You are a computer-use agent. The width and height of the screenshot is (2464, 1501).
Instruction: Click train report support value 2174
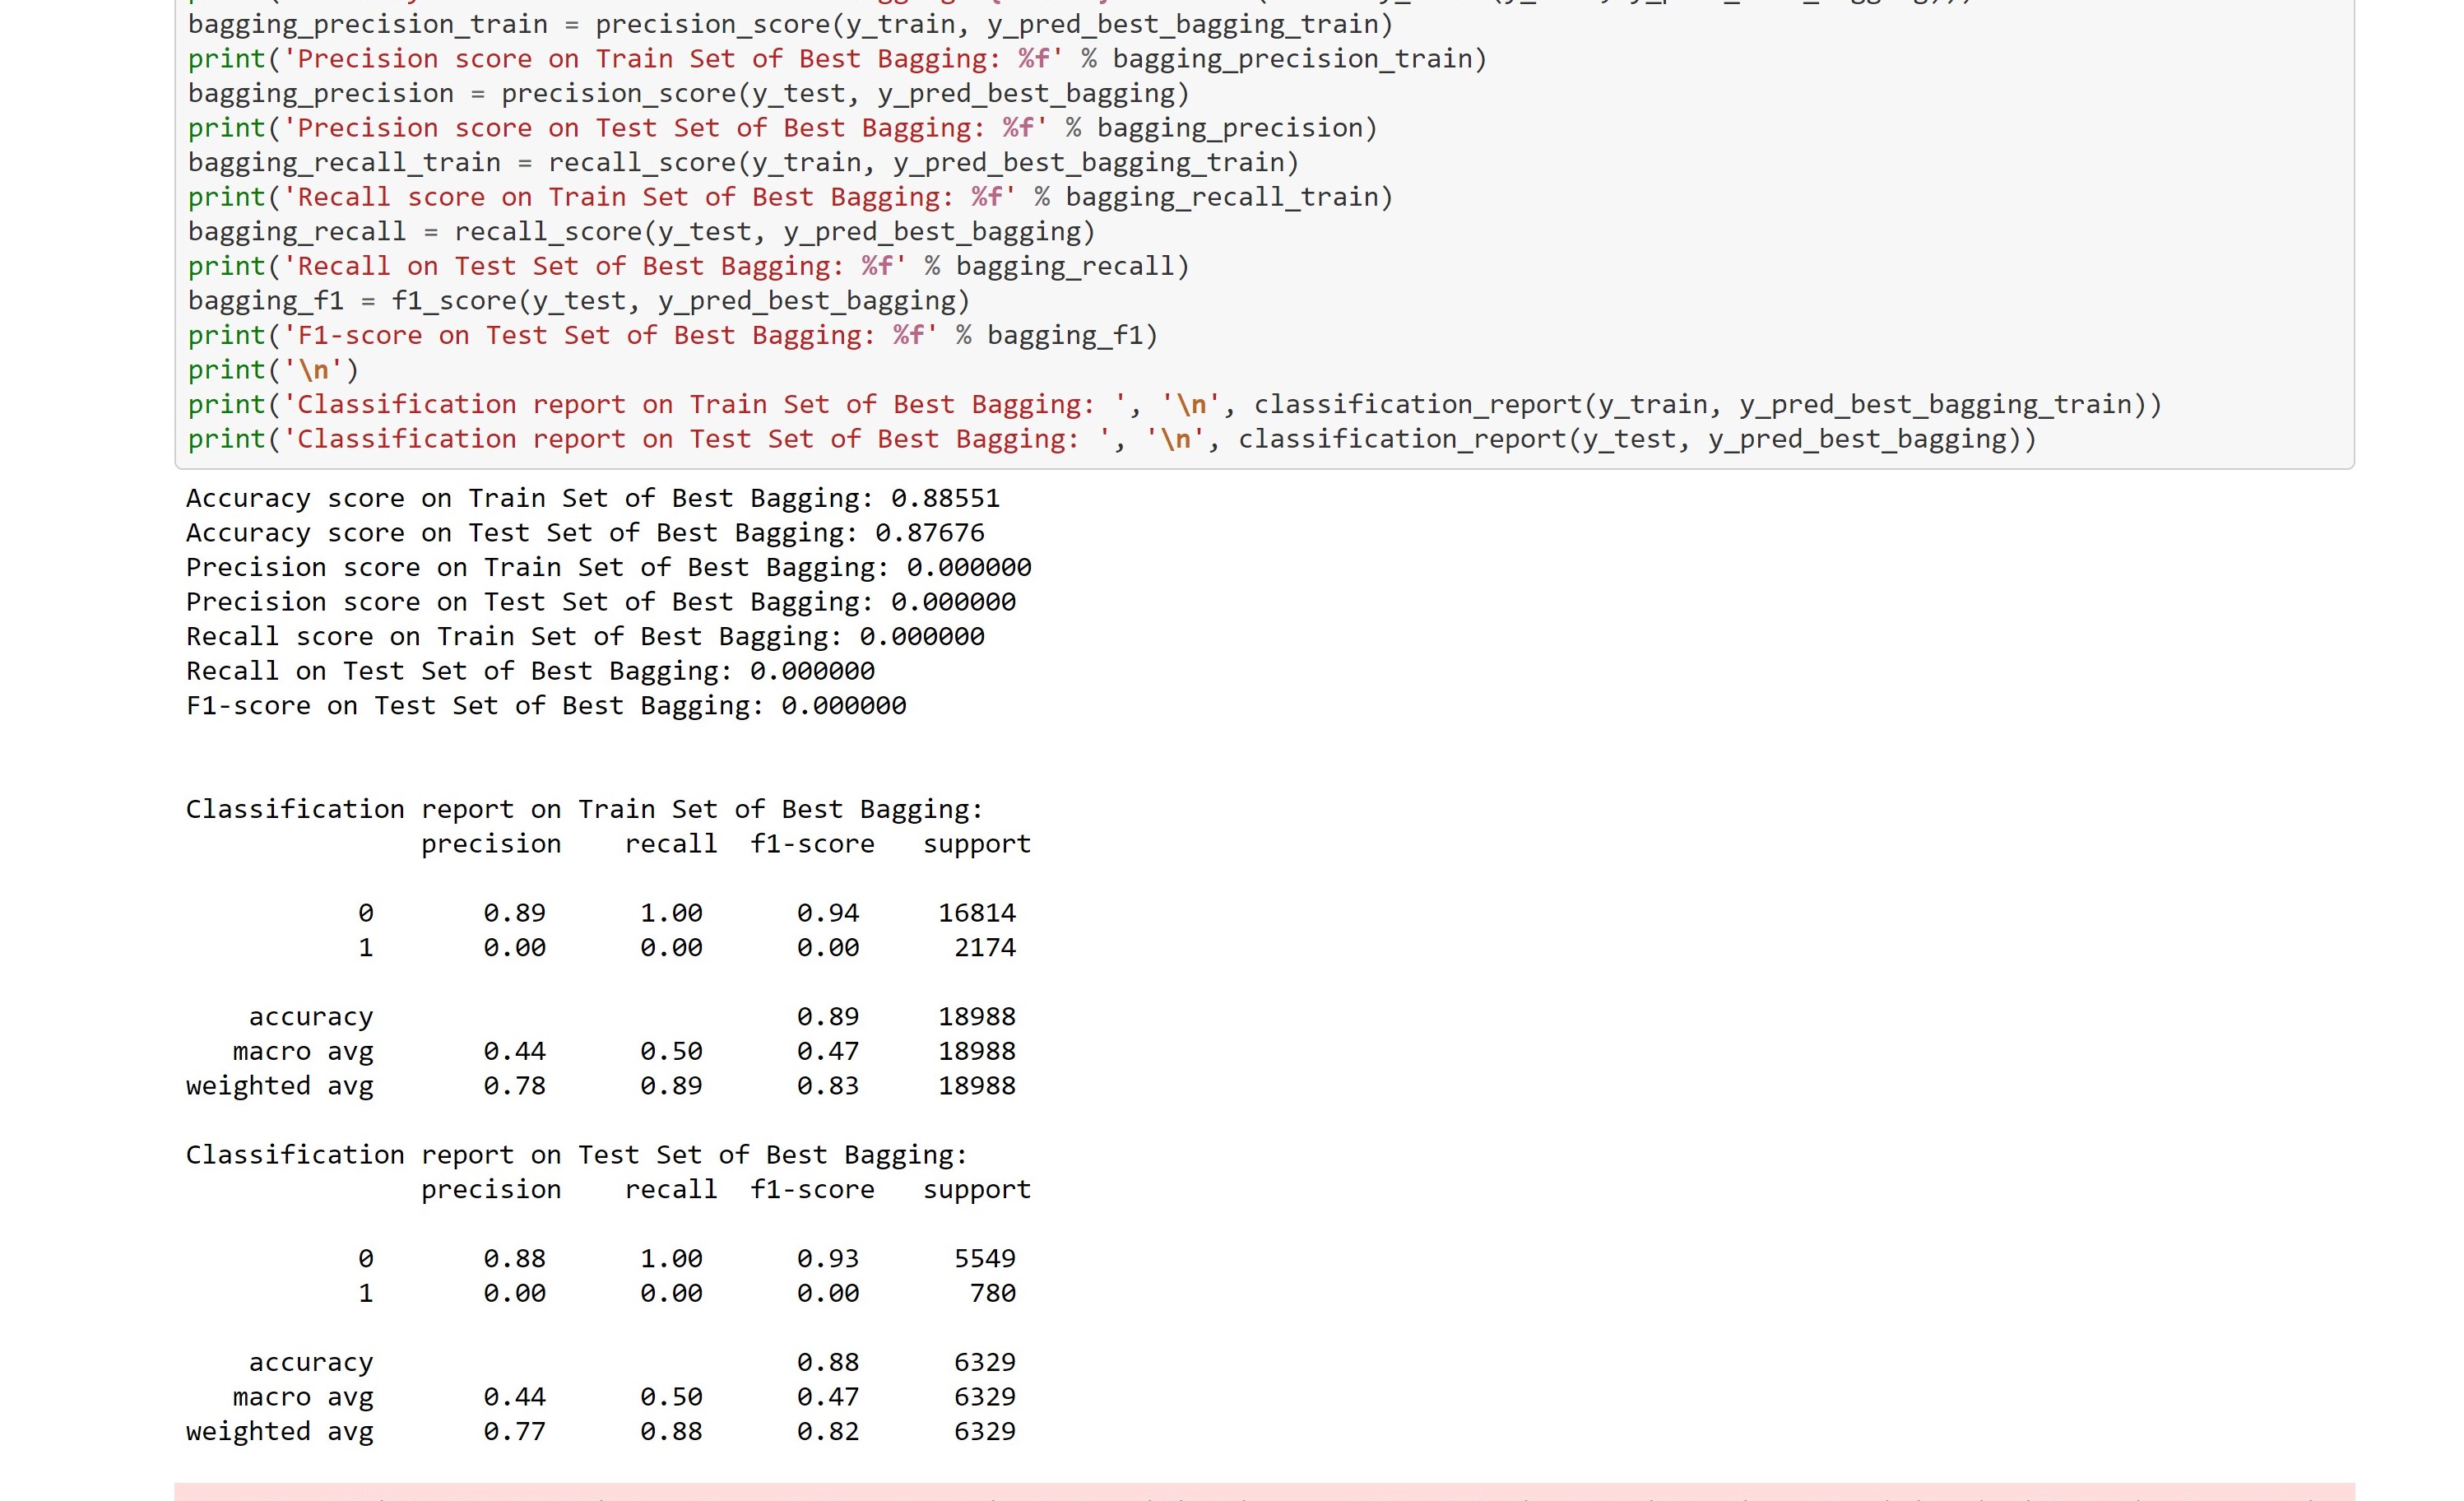pyautogui.click(x=984, y=948)
